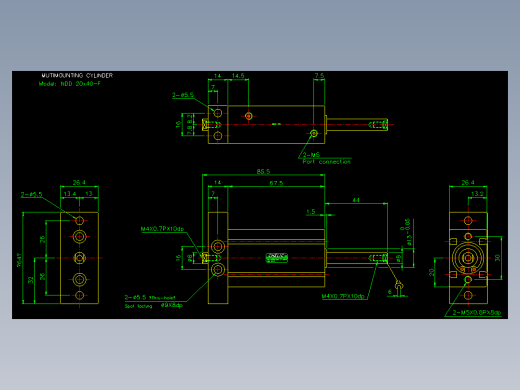
Task: Click the "13.4" dimension in the left view
Action: [x=70, y=194]
